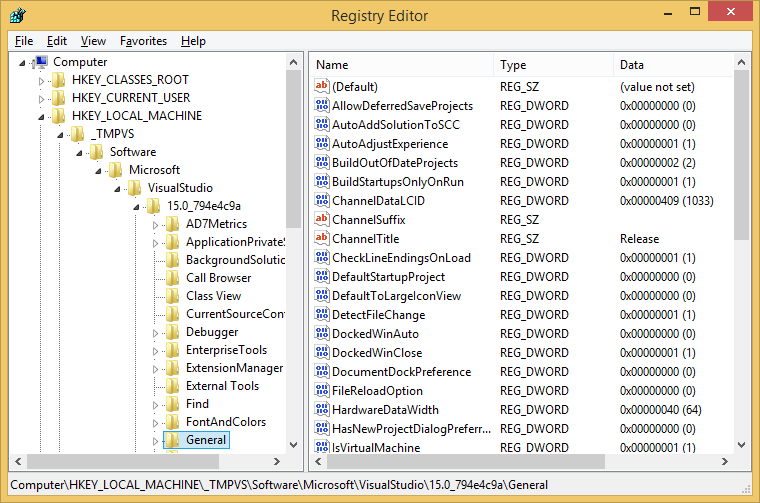Click the Computer icon at tree root
Image resolution: width=760 pixels, height=503 pixels.
41,62
